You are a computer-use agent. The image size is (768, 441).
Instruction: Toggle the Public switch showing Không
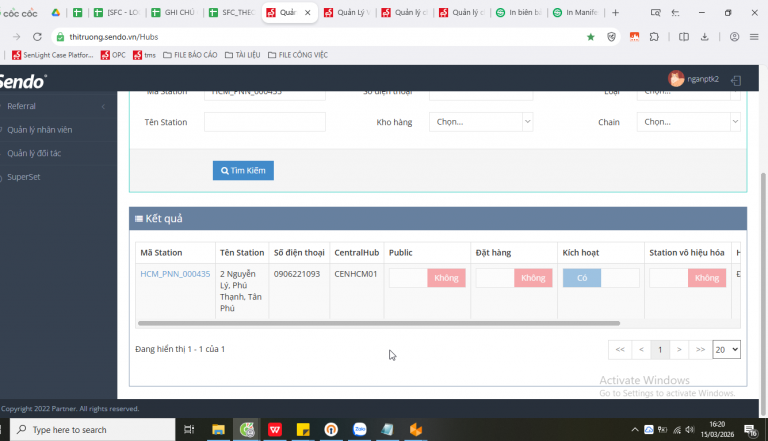click(427, 278)
